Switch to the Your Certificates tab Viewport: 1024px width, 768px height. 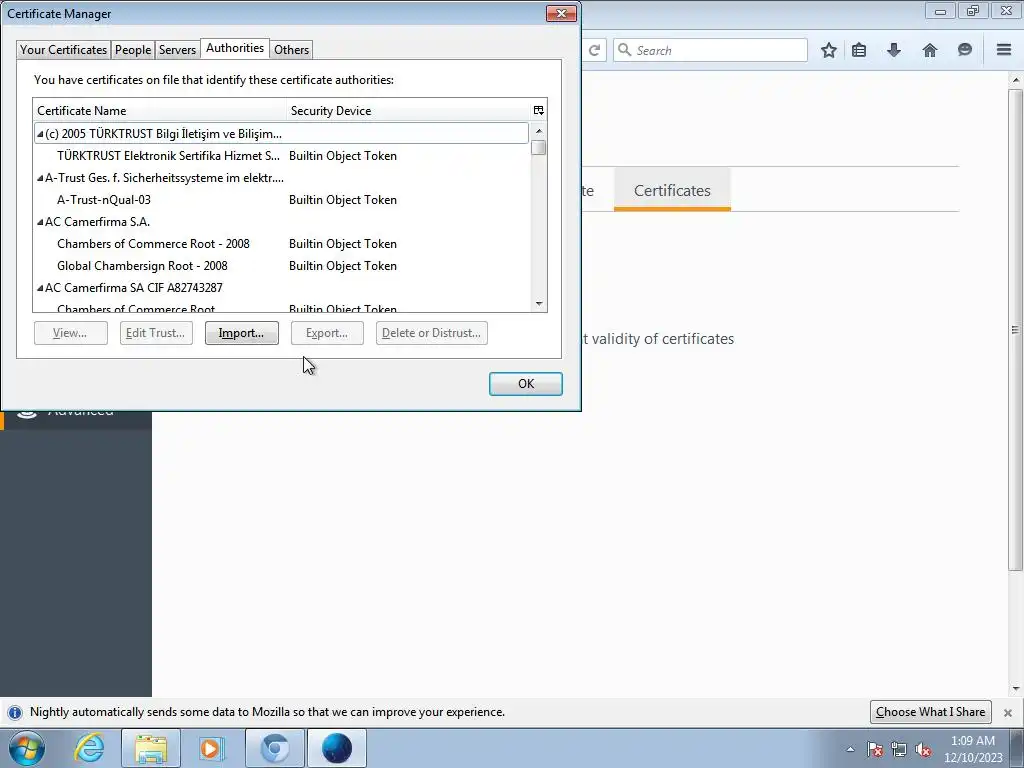(x=63, y=50)
